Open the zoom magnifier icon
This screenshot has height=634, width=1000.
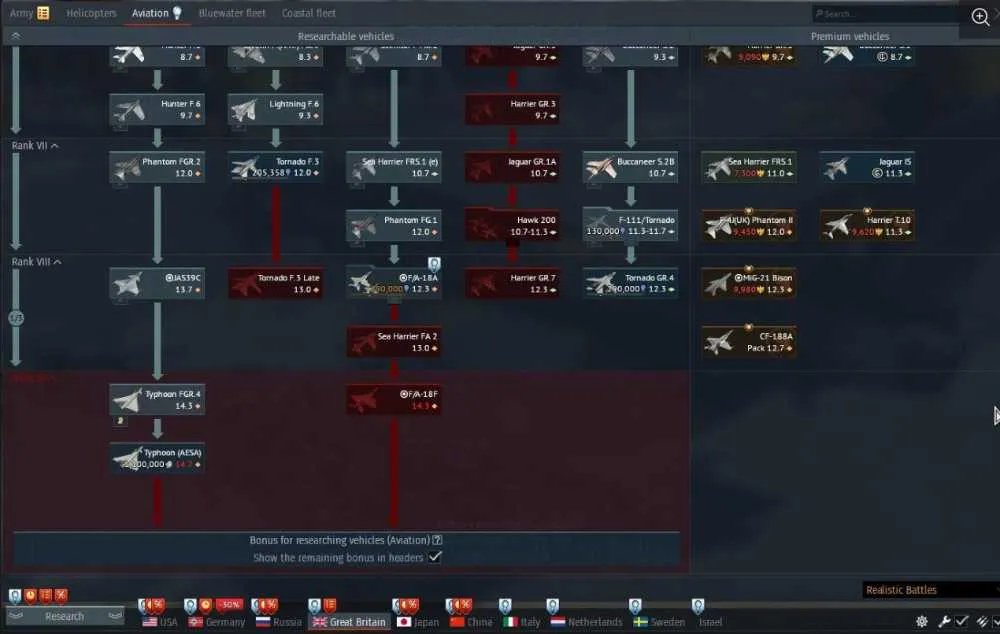(x=980, y=17)
